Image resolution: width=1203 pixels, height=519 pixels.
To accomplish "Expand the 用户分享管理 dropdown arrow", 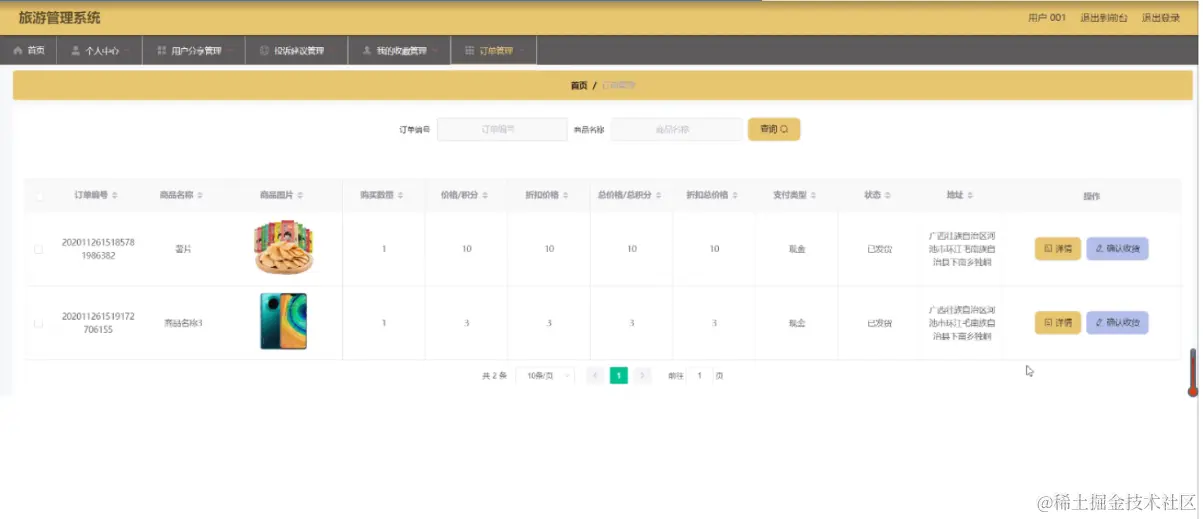I will click(230, 50).
